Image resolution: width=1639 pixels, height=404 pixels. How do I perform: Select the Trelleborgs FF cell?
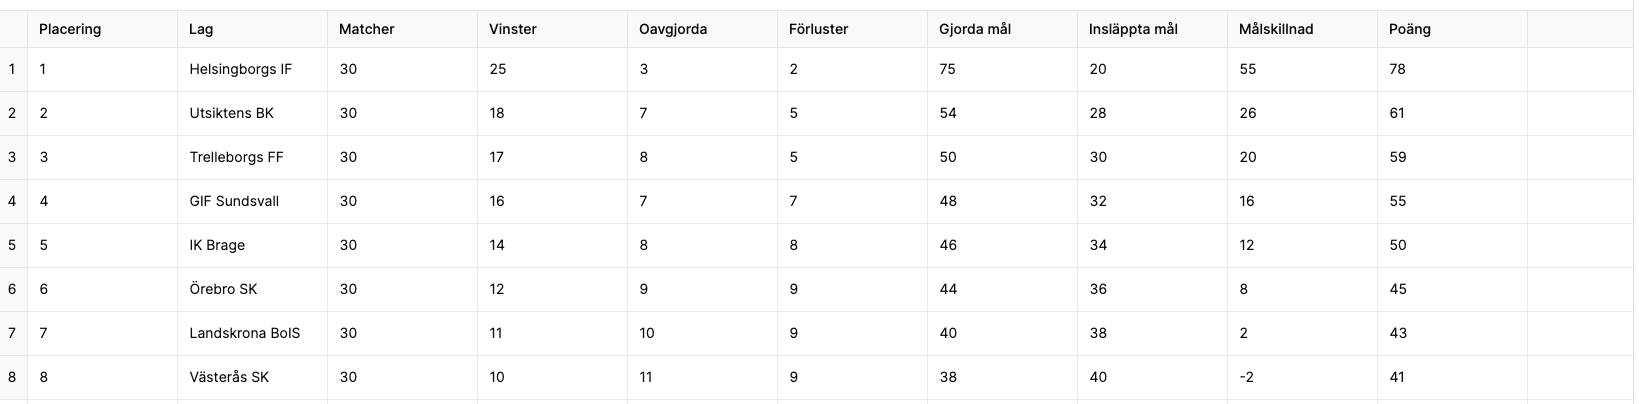coord(252,157)
